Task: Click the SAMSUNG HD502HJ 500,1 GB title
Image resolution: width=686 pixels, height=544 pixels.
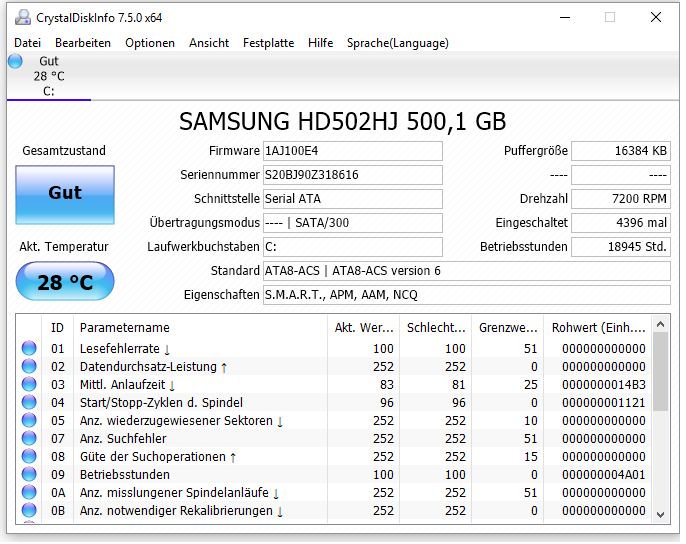Action: coord(343,122)
